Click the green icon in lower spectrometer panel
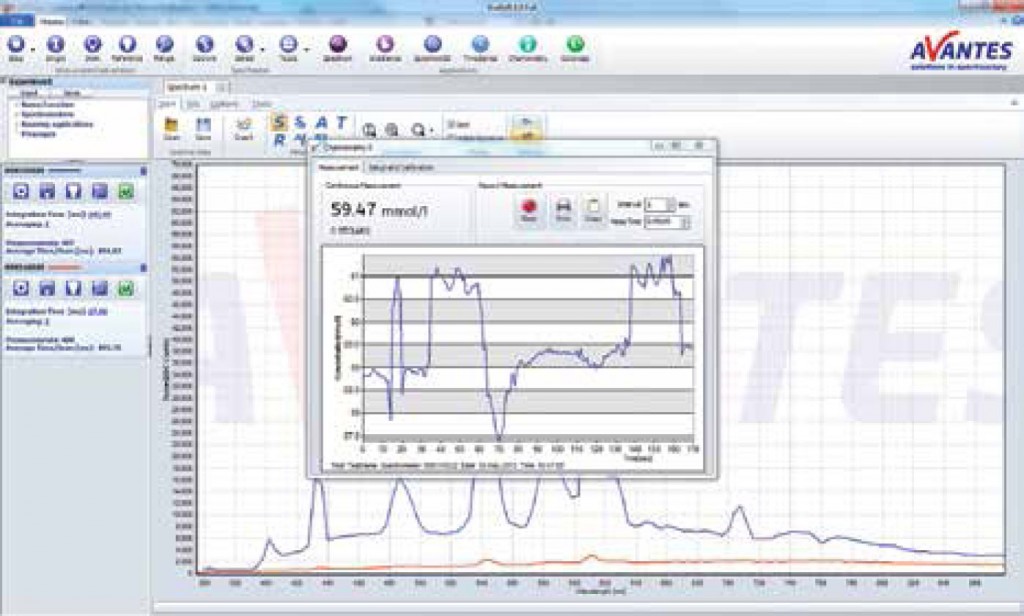The width and height of the screenshot is (1024, 616). [126, 288]
